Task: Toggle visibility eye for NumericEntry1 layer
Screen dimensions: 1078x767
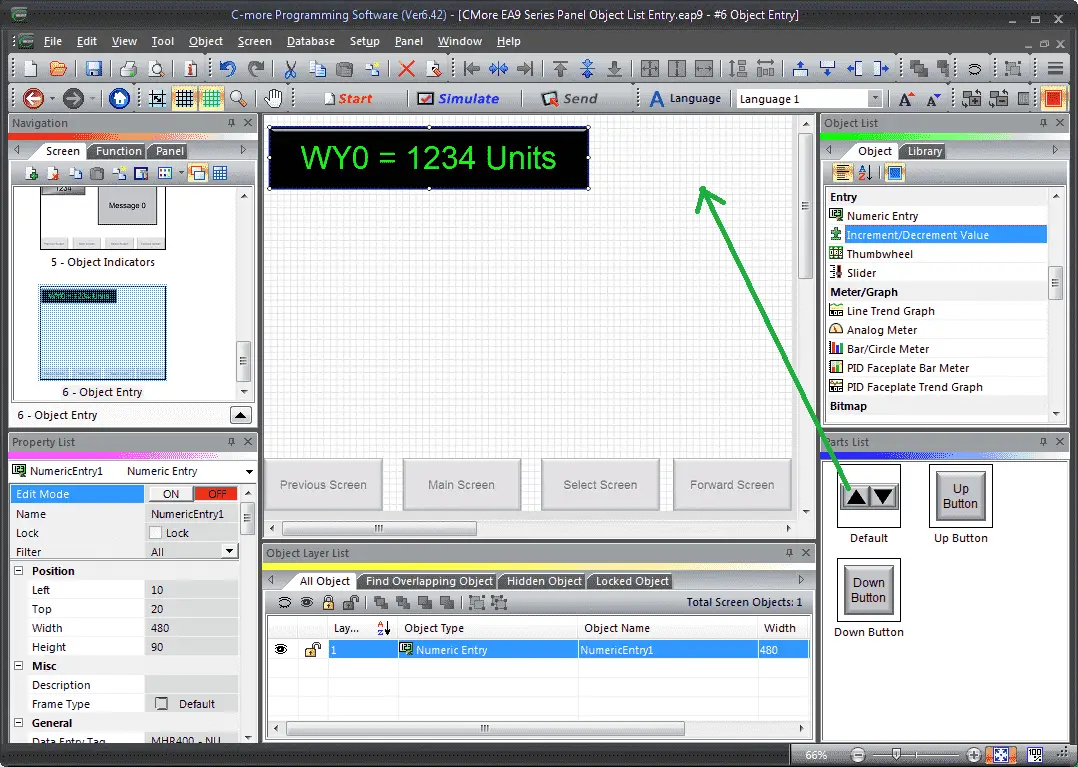Action: tap(281, 649)
